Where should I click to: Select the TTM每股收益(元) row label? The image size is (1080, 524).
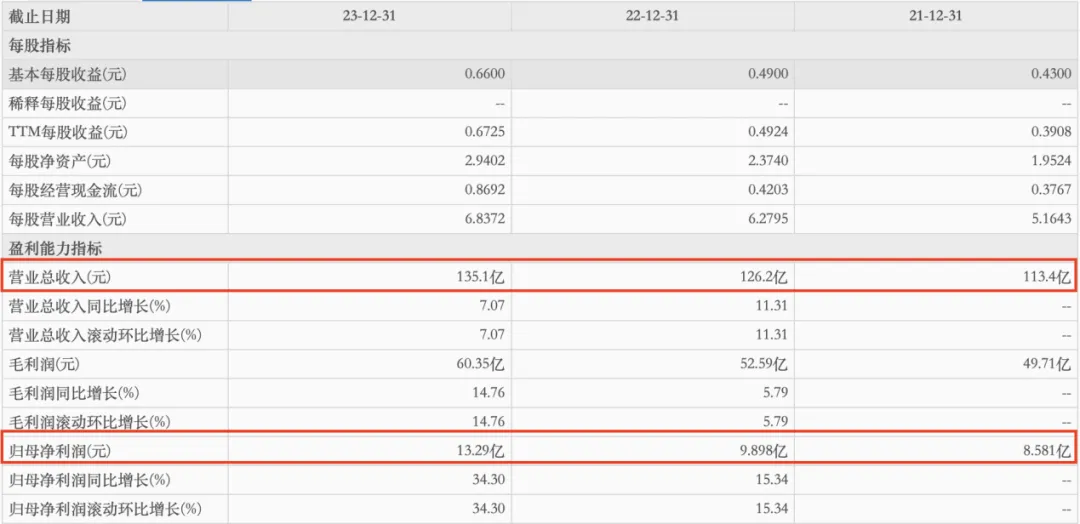pos(68,132)
